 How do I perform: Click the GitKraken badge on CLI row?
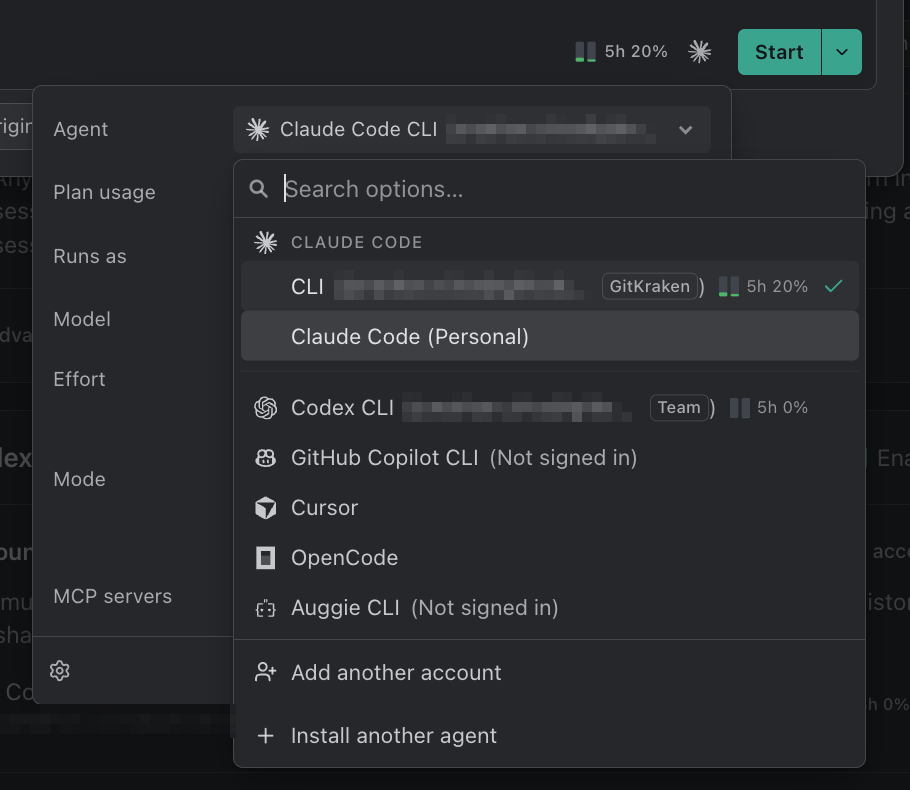pyautogui.click(x=649, y=286)
